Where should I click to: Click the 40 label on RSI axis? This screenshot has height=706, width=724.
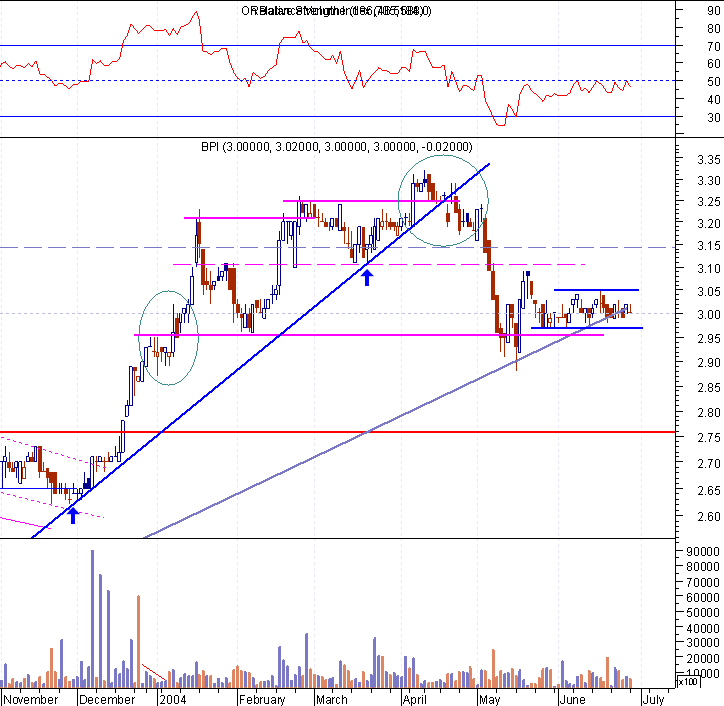[714, 100]
